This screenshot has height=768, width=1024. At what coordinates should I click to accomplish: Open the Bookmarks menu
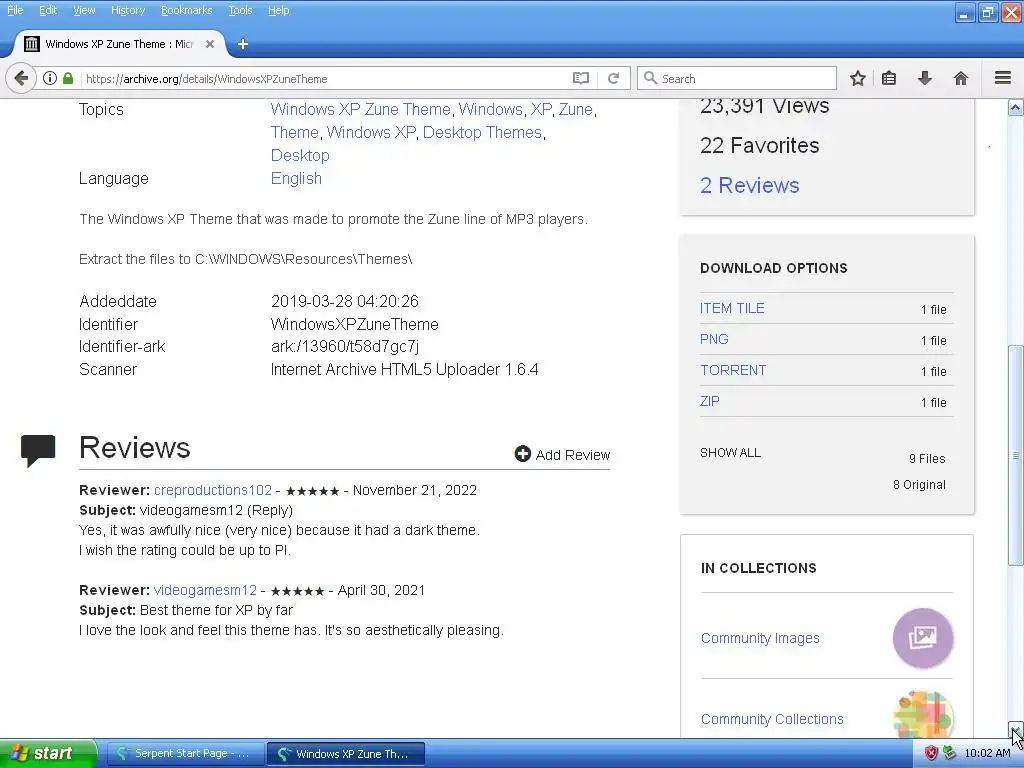(186, 10)
